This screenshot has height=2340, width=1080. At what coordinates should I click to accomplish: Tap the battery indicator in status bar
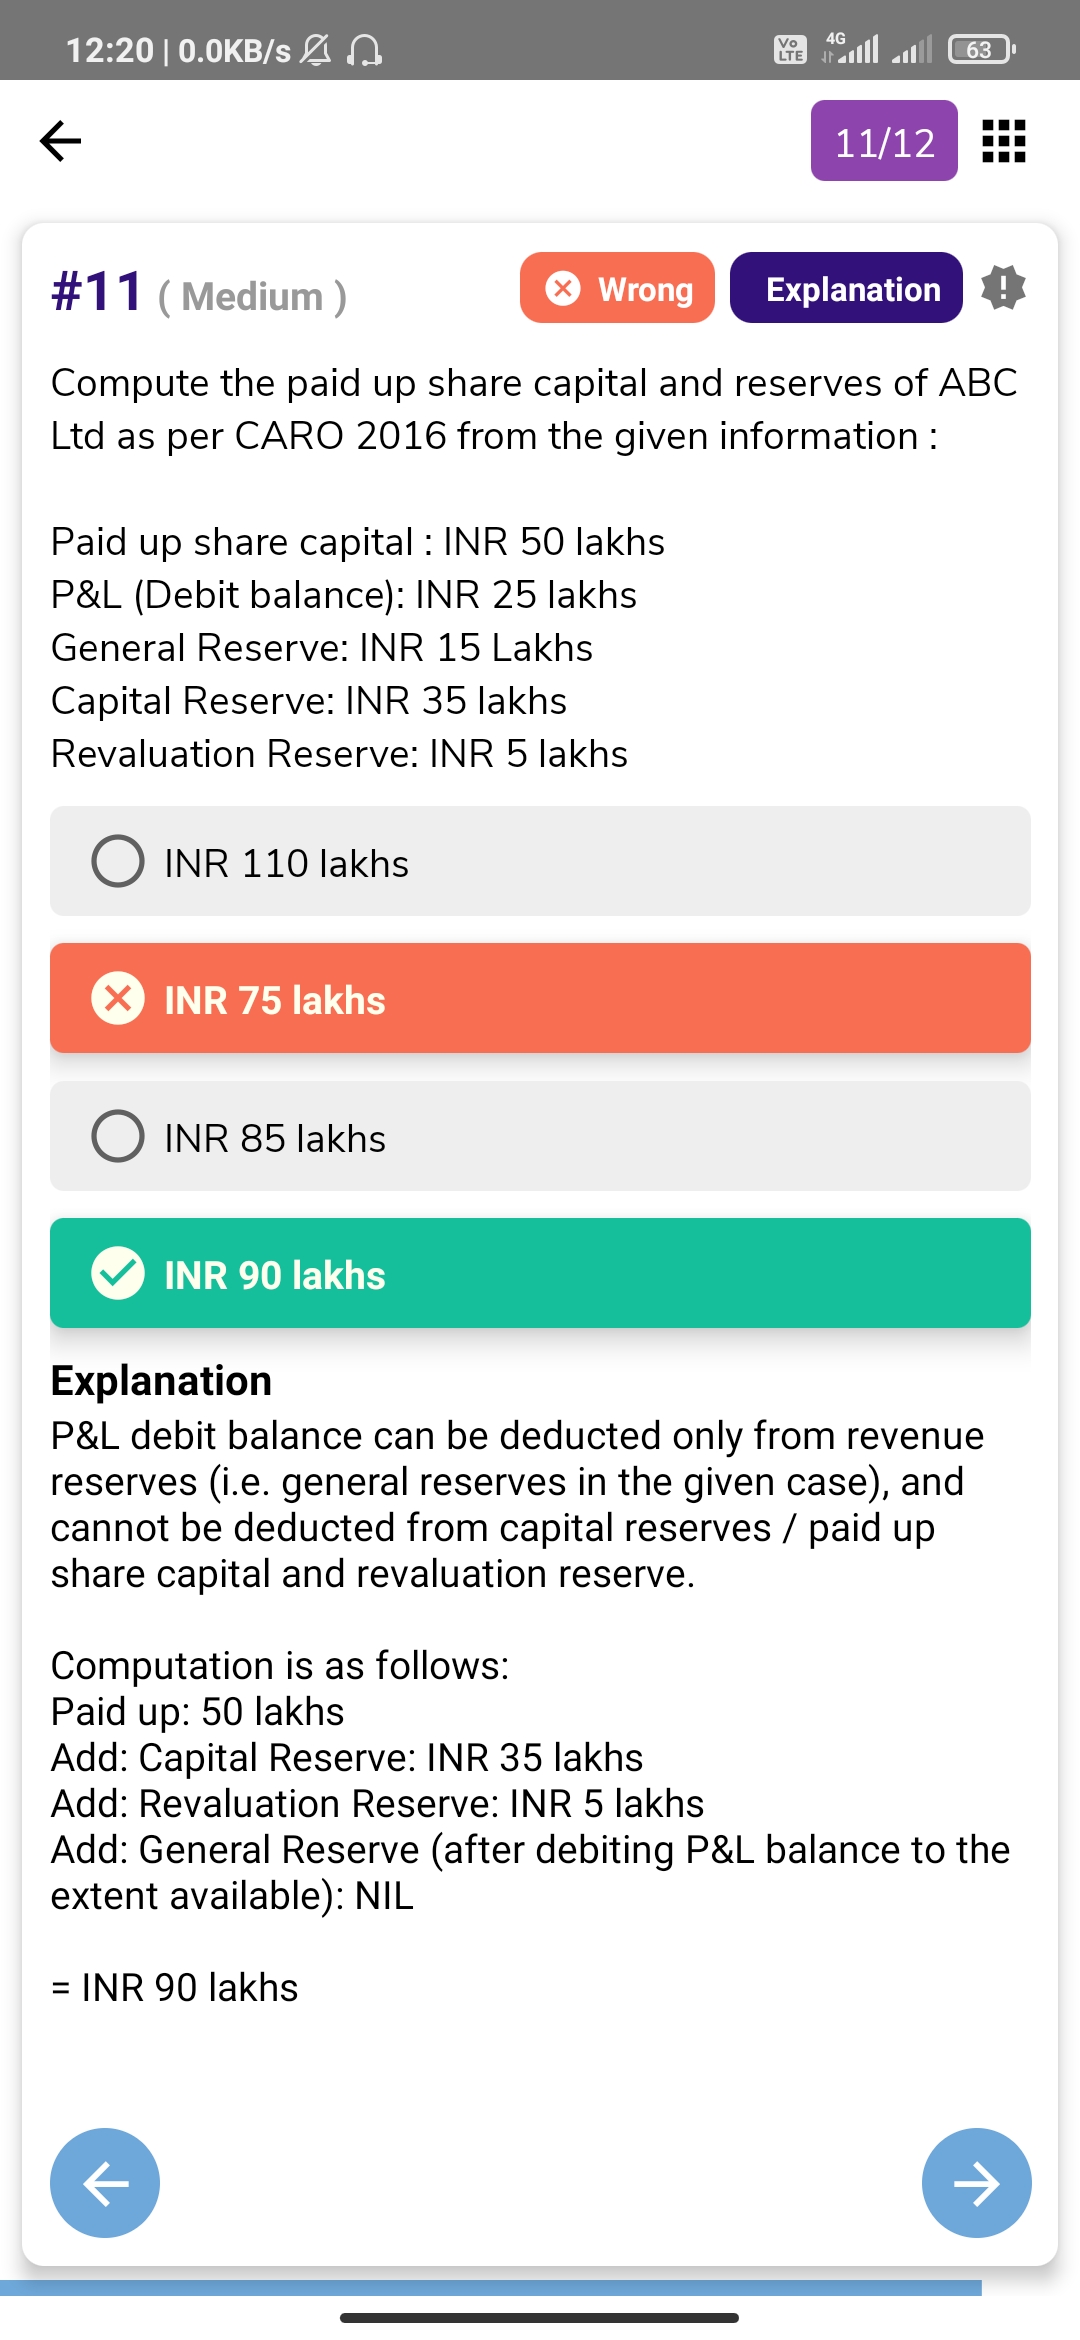981,49
